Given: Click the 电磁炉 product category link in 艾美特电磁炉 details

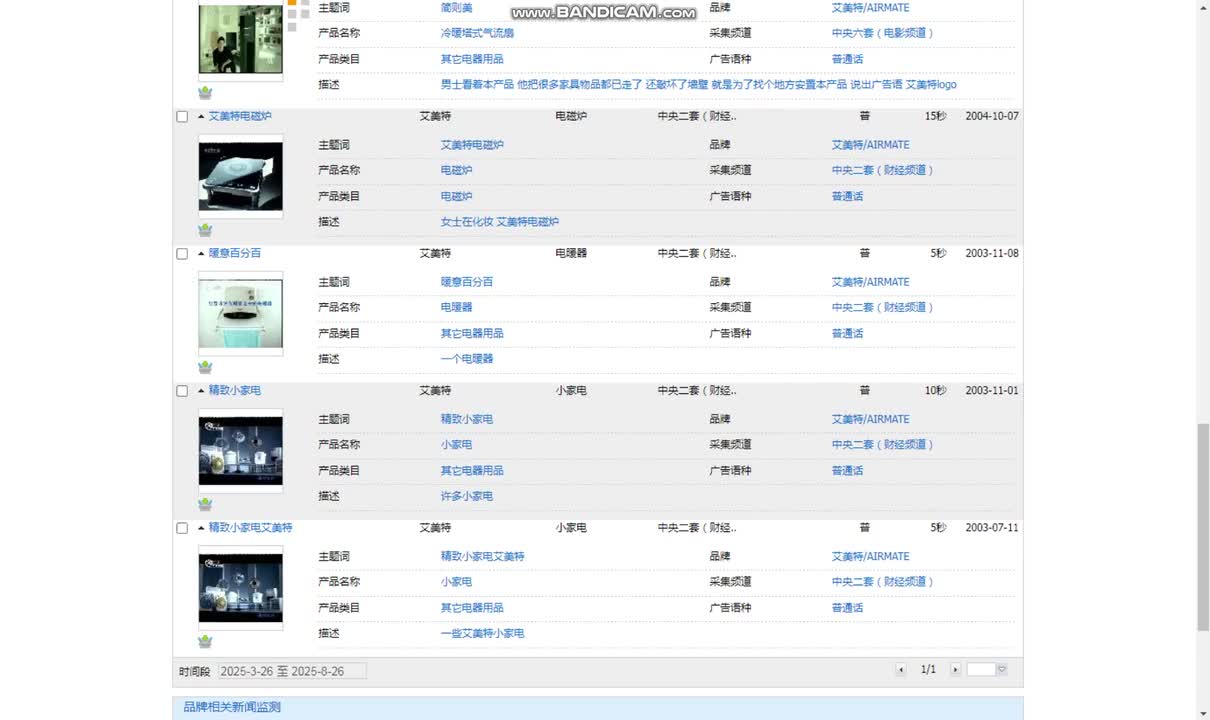Looking at the screenshot, I should click(x=456, y=196).
